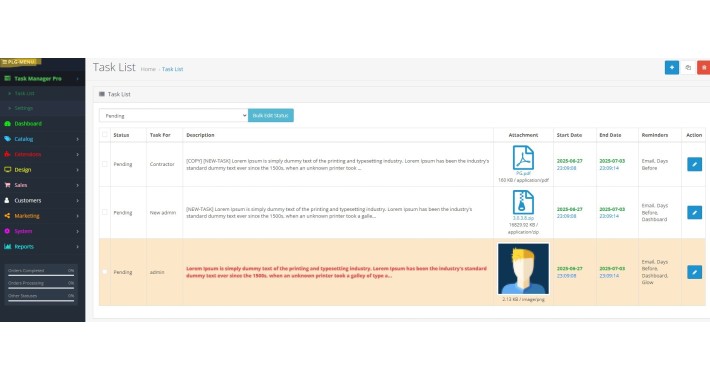Sort by the End Date column header

click(610, 135)
